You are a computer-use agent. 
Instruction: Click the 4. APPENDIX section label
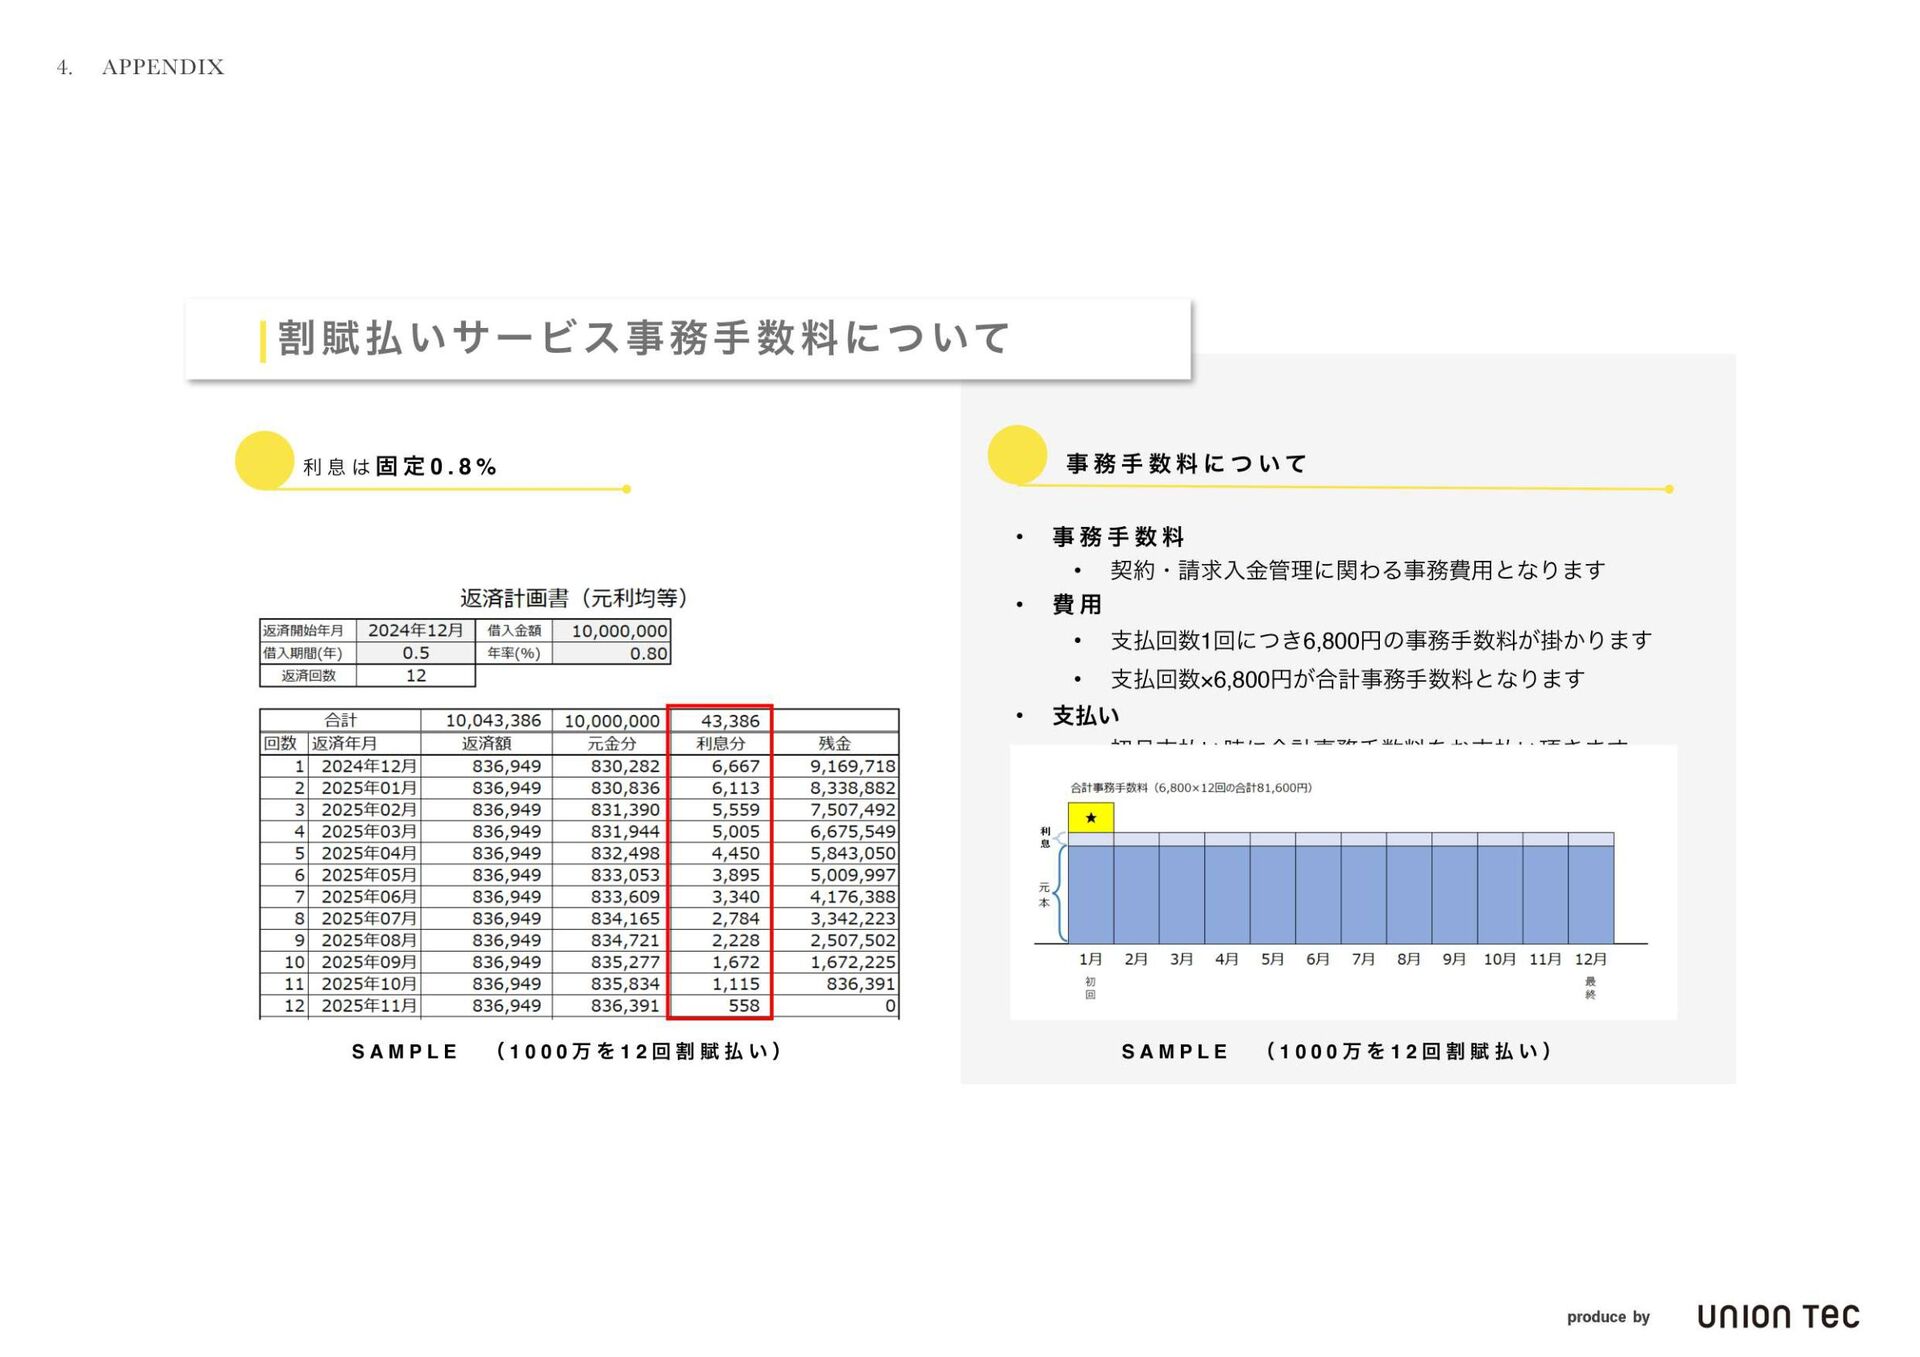tap(140, 67)
